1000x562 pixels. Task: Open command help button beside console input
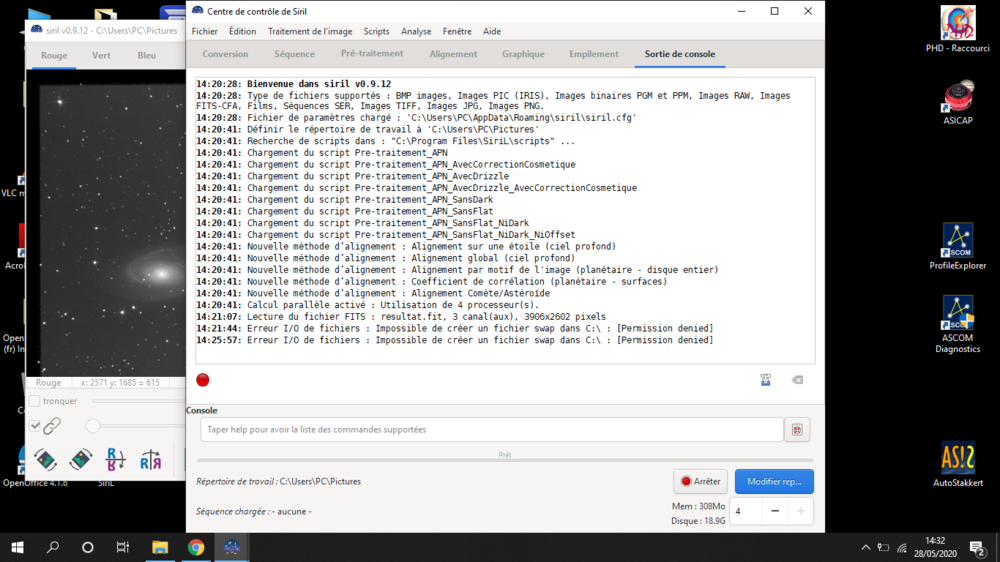[797, 430]
